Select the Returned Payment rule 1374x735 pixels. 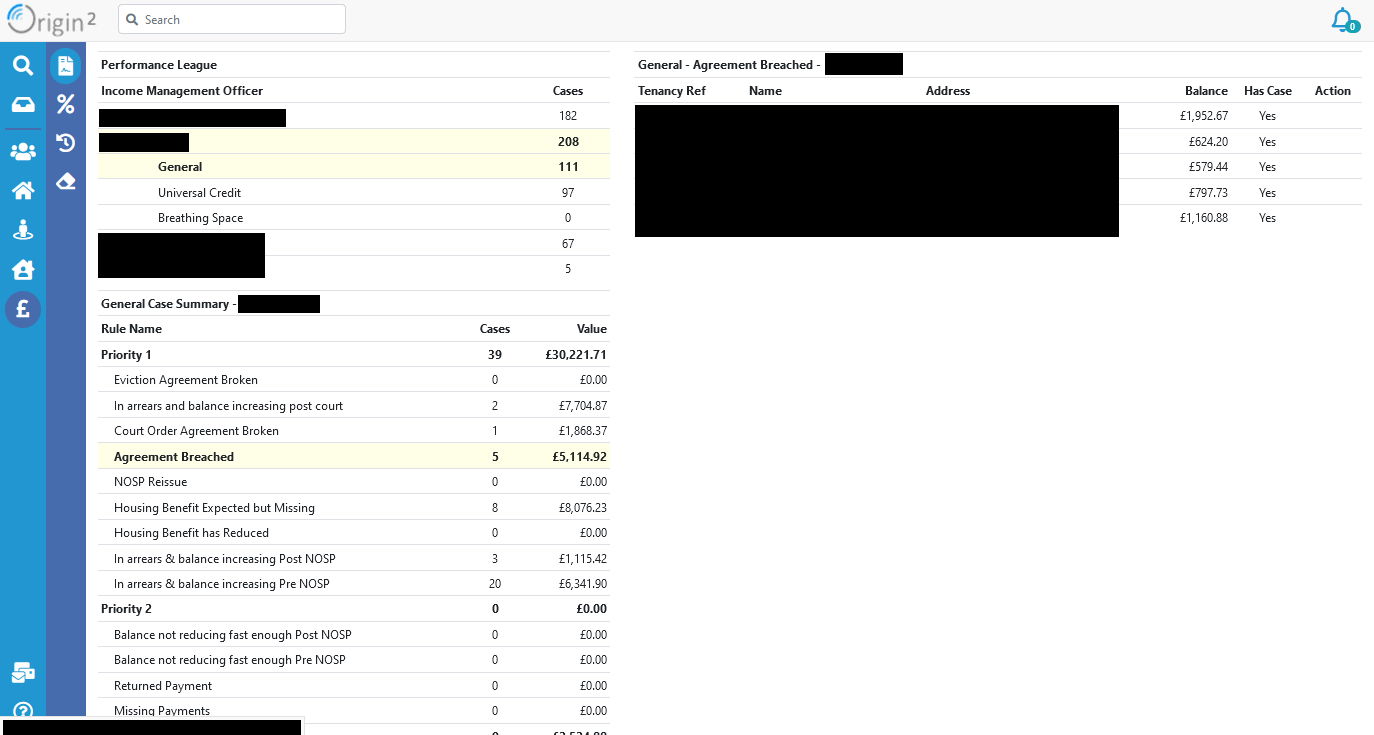pos(354,686)
